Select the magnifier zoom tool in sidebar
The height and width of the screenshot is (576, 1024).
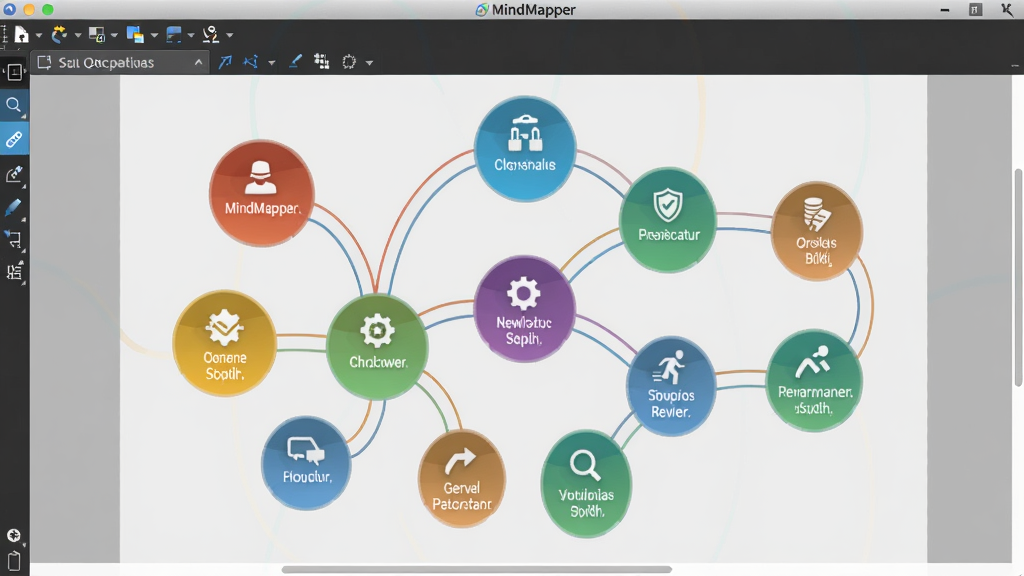14,105
